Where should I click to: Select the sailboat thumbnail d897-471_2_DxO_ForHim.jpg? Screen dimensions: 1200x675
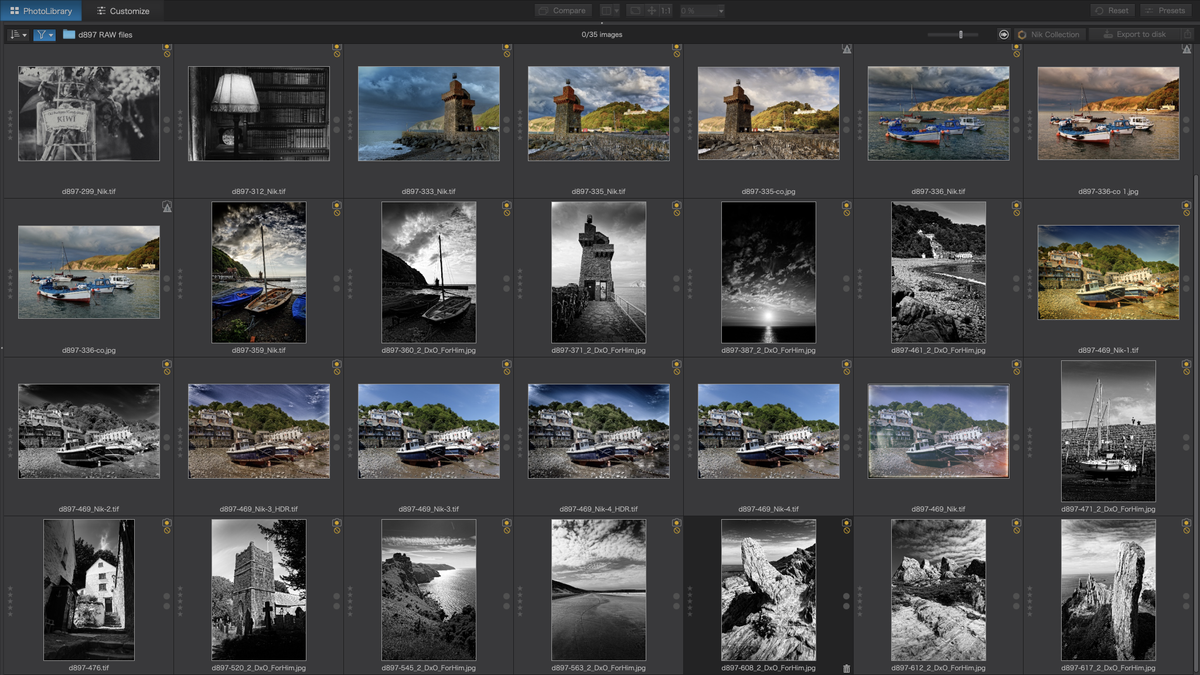1108,431
